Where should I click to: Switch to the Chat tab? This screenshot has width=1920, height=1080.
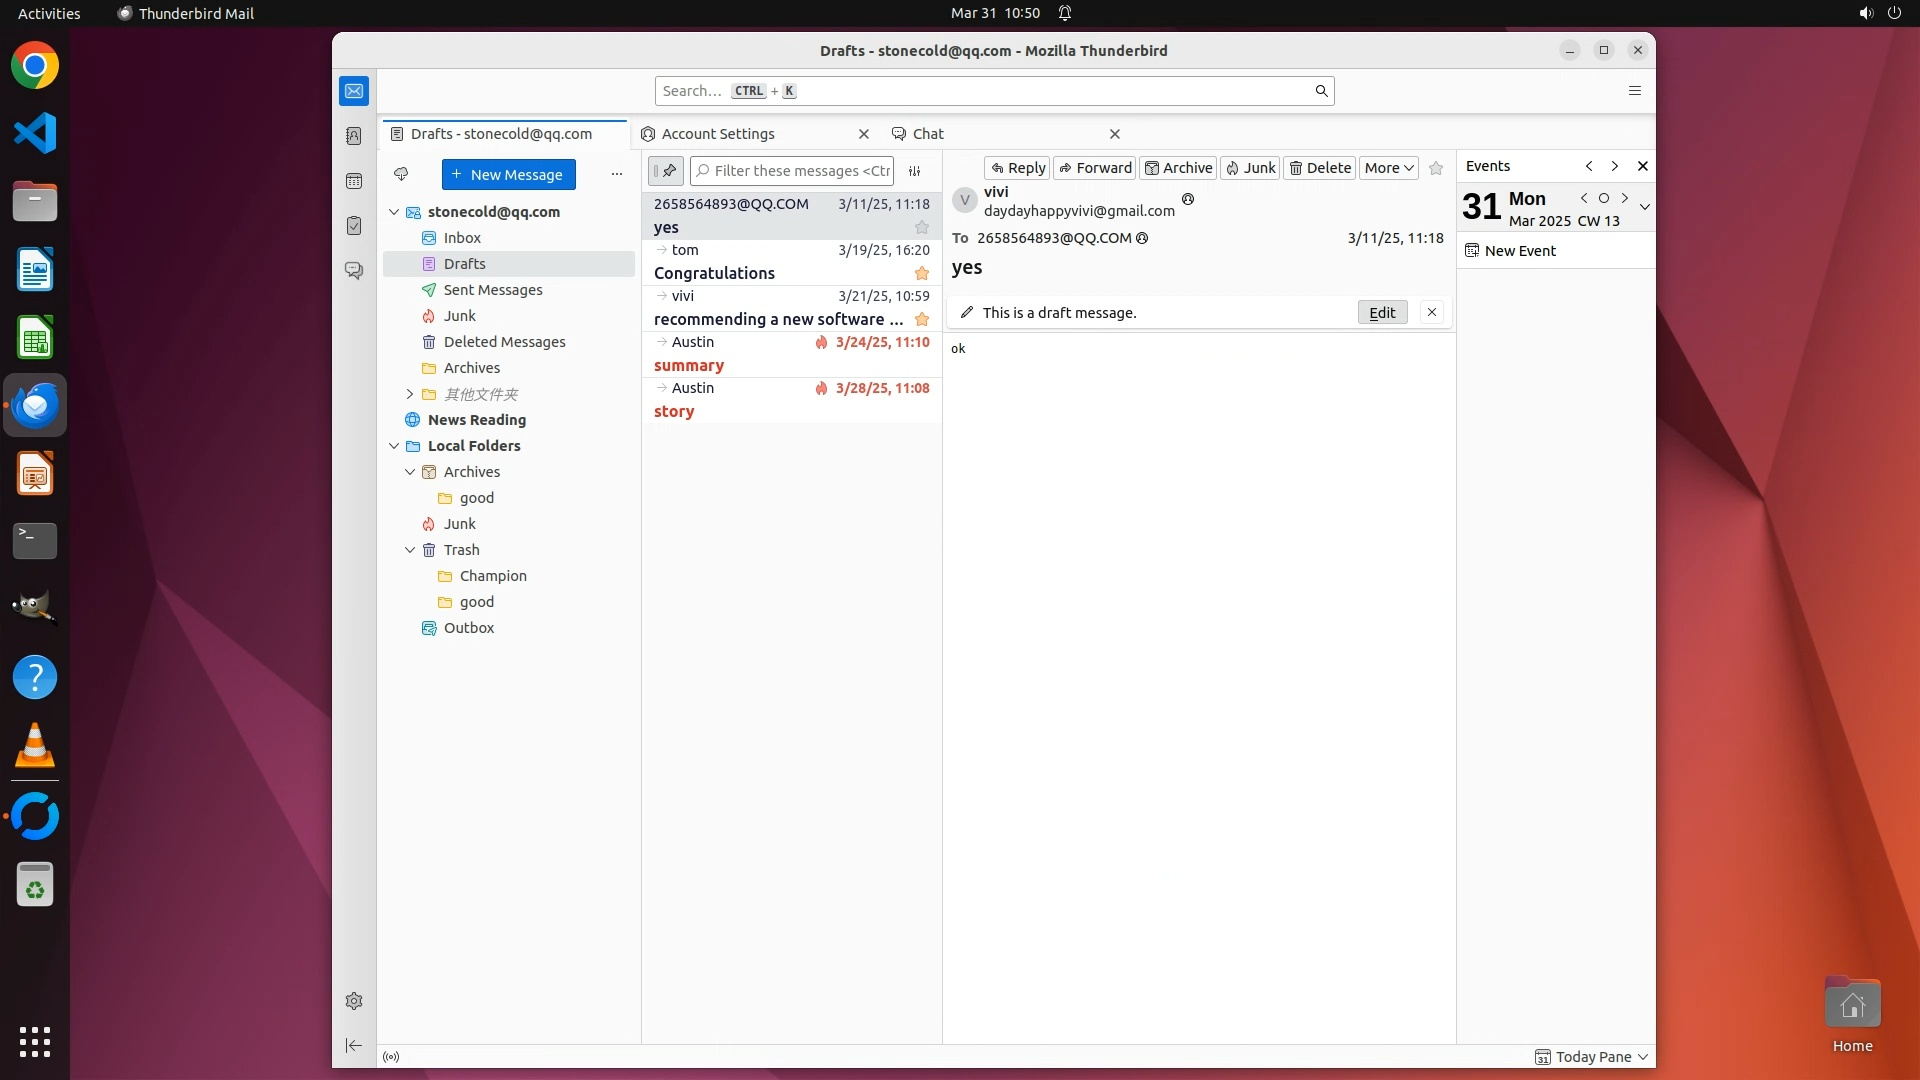click(x=928, y=134)
